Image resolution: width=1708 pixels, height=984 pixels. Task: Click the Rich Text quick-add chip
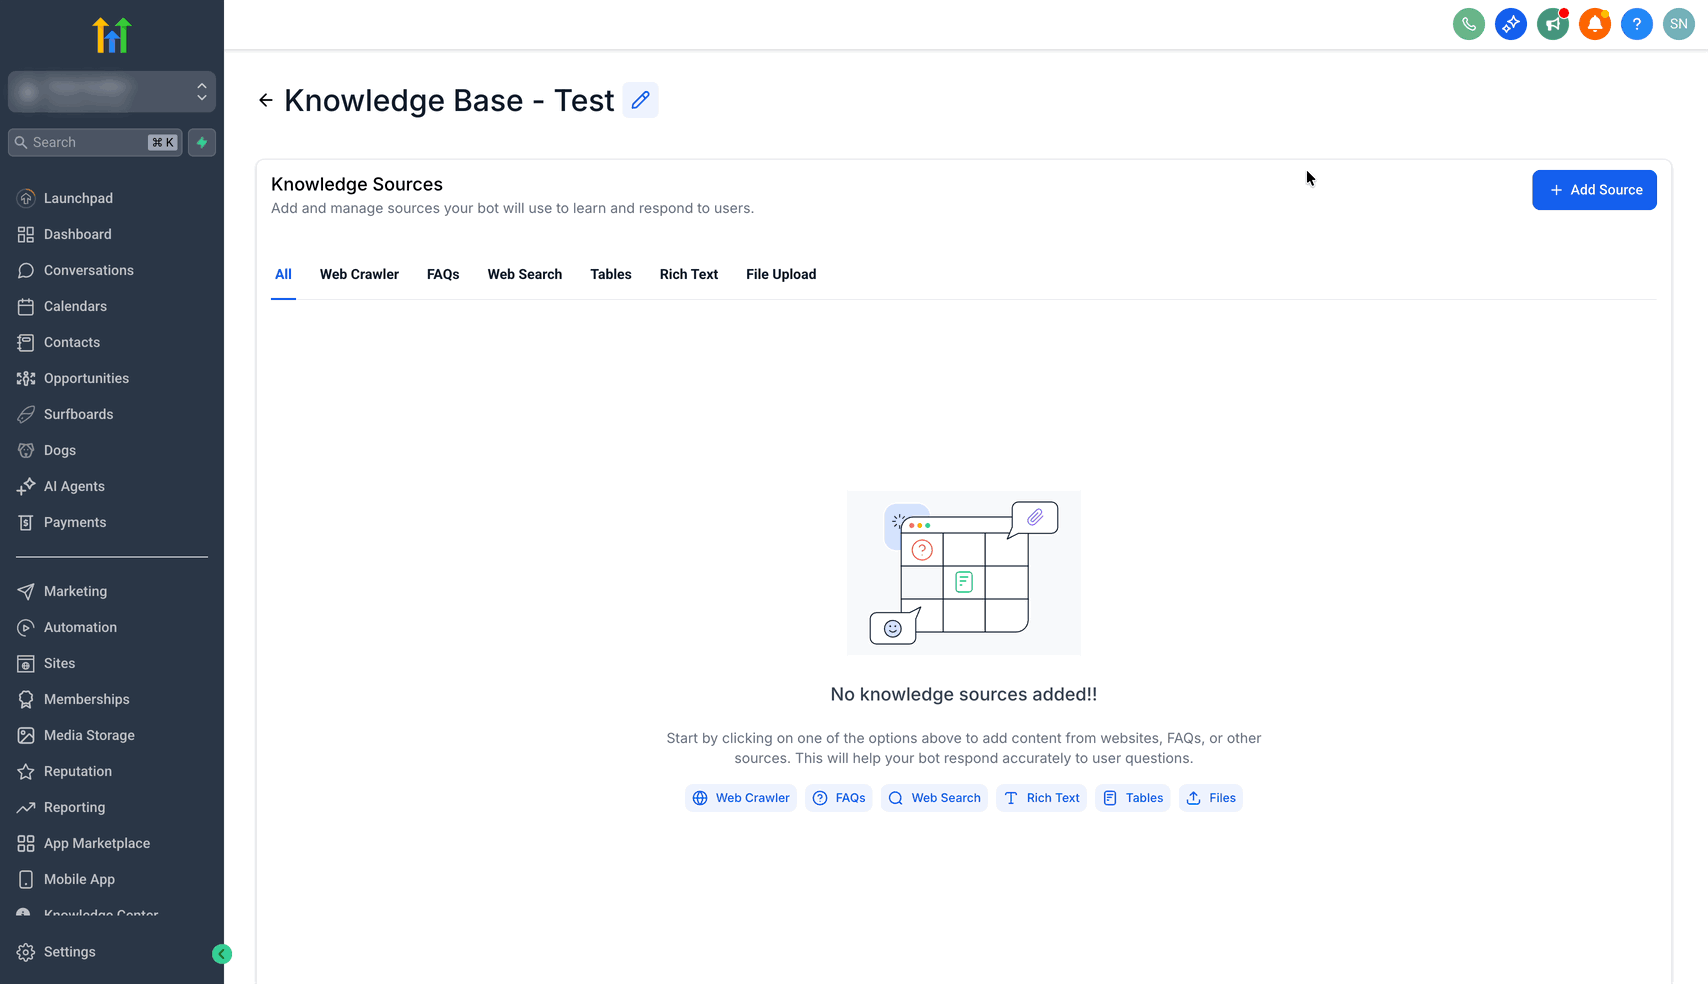coord(1041,798)
